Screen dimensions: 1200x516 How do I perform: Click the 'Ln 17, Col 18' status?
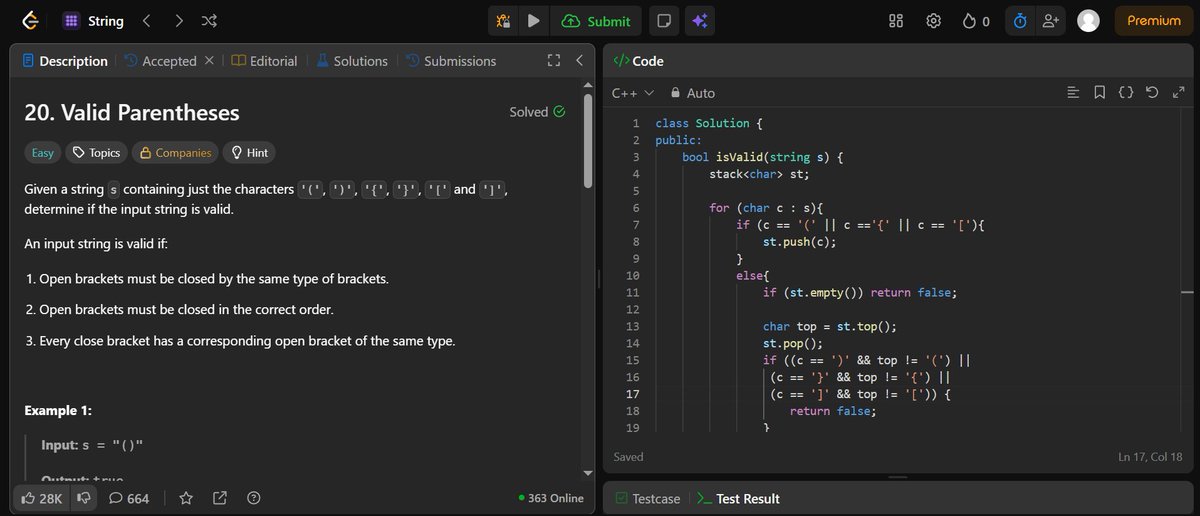point(1152,457)
